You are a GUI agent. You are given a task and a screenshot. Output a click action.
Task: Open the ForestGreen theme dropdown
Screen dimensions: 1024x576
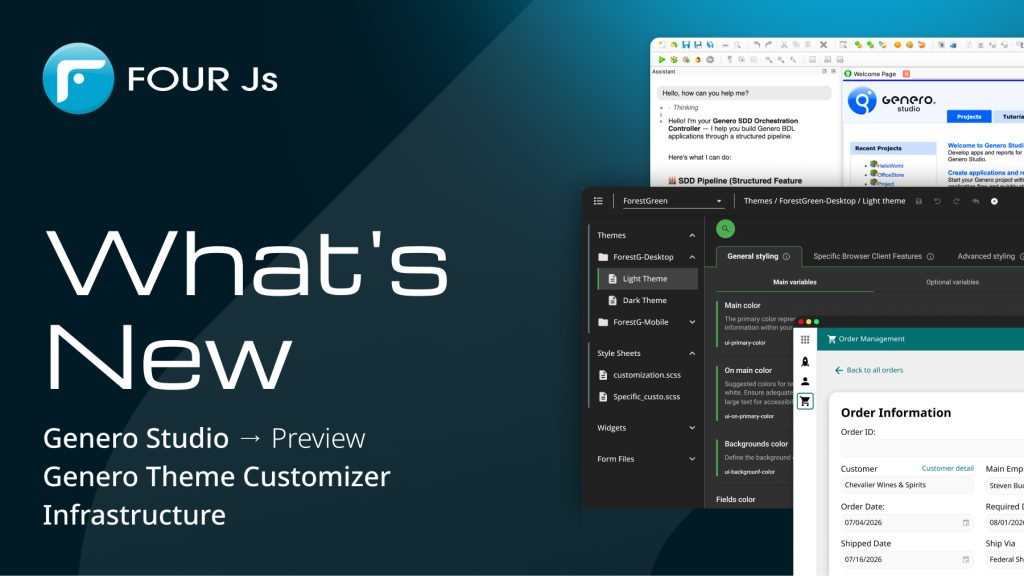(671, 201)
